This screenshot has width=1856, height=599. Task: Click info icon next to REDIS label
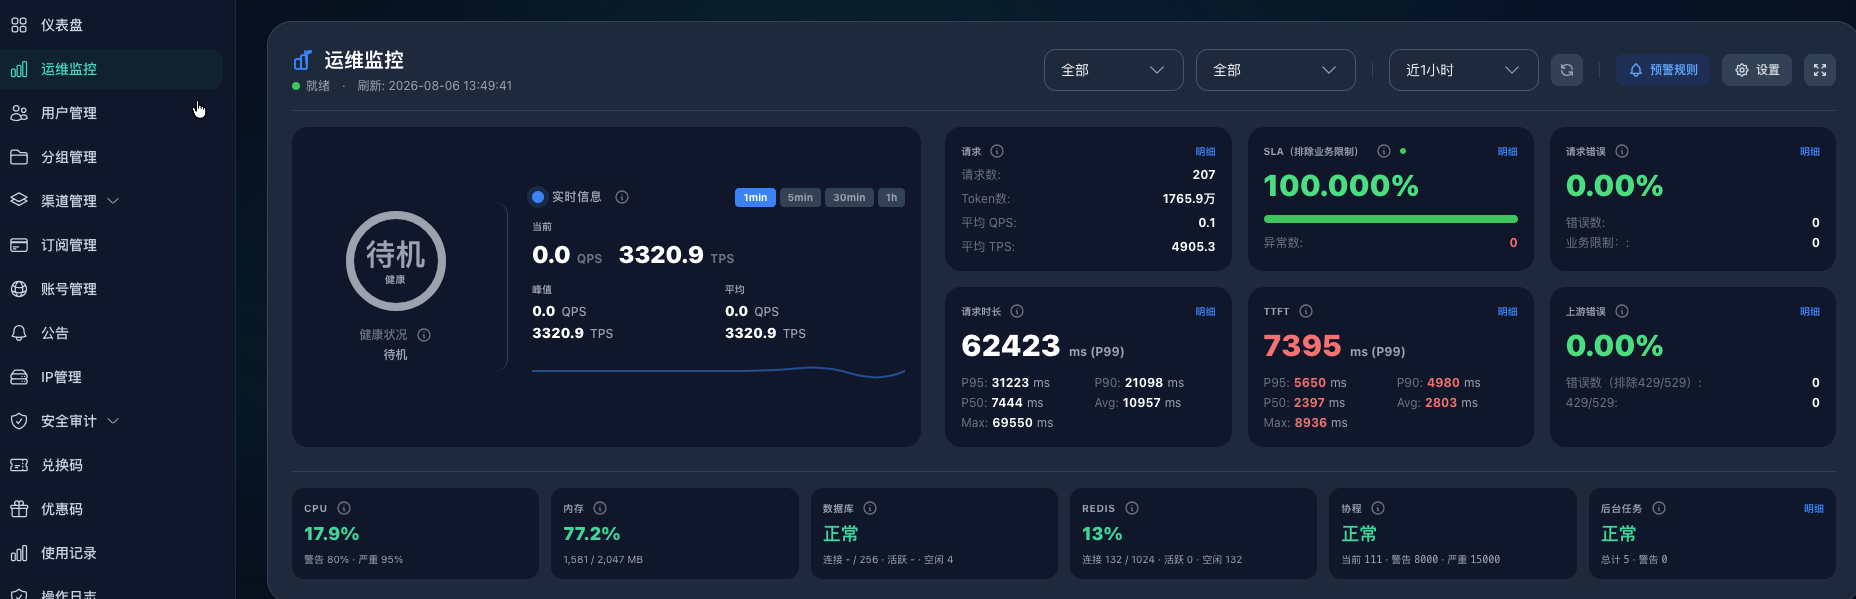[1132, 508]
